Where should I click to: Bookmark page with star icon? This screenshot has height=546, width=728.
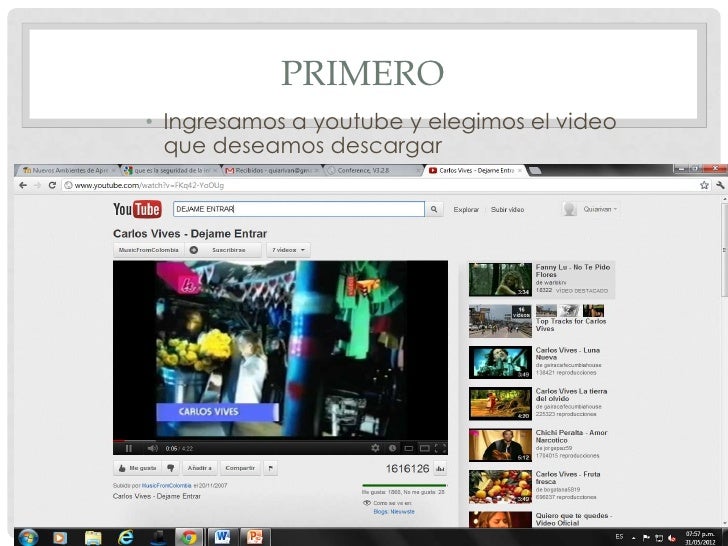[x=704, y=185]
